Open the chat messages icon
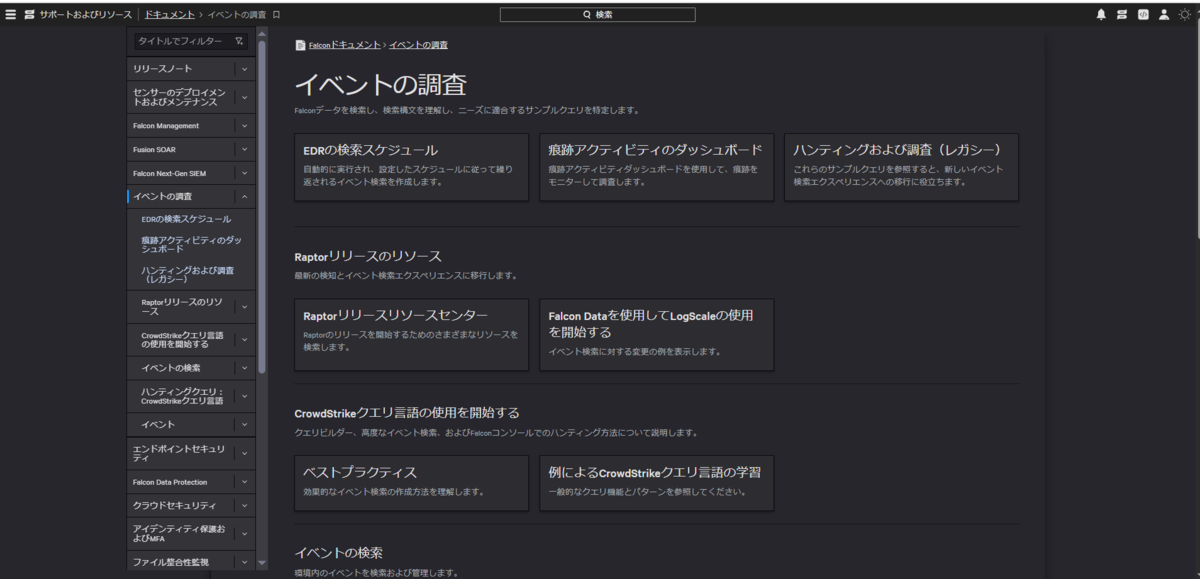The image size is (1200, 579). (1122, 15)
